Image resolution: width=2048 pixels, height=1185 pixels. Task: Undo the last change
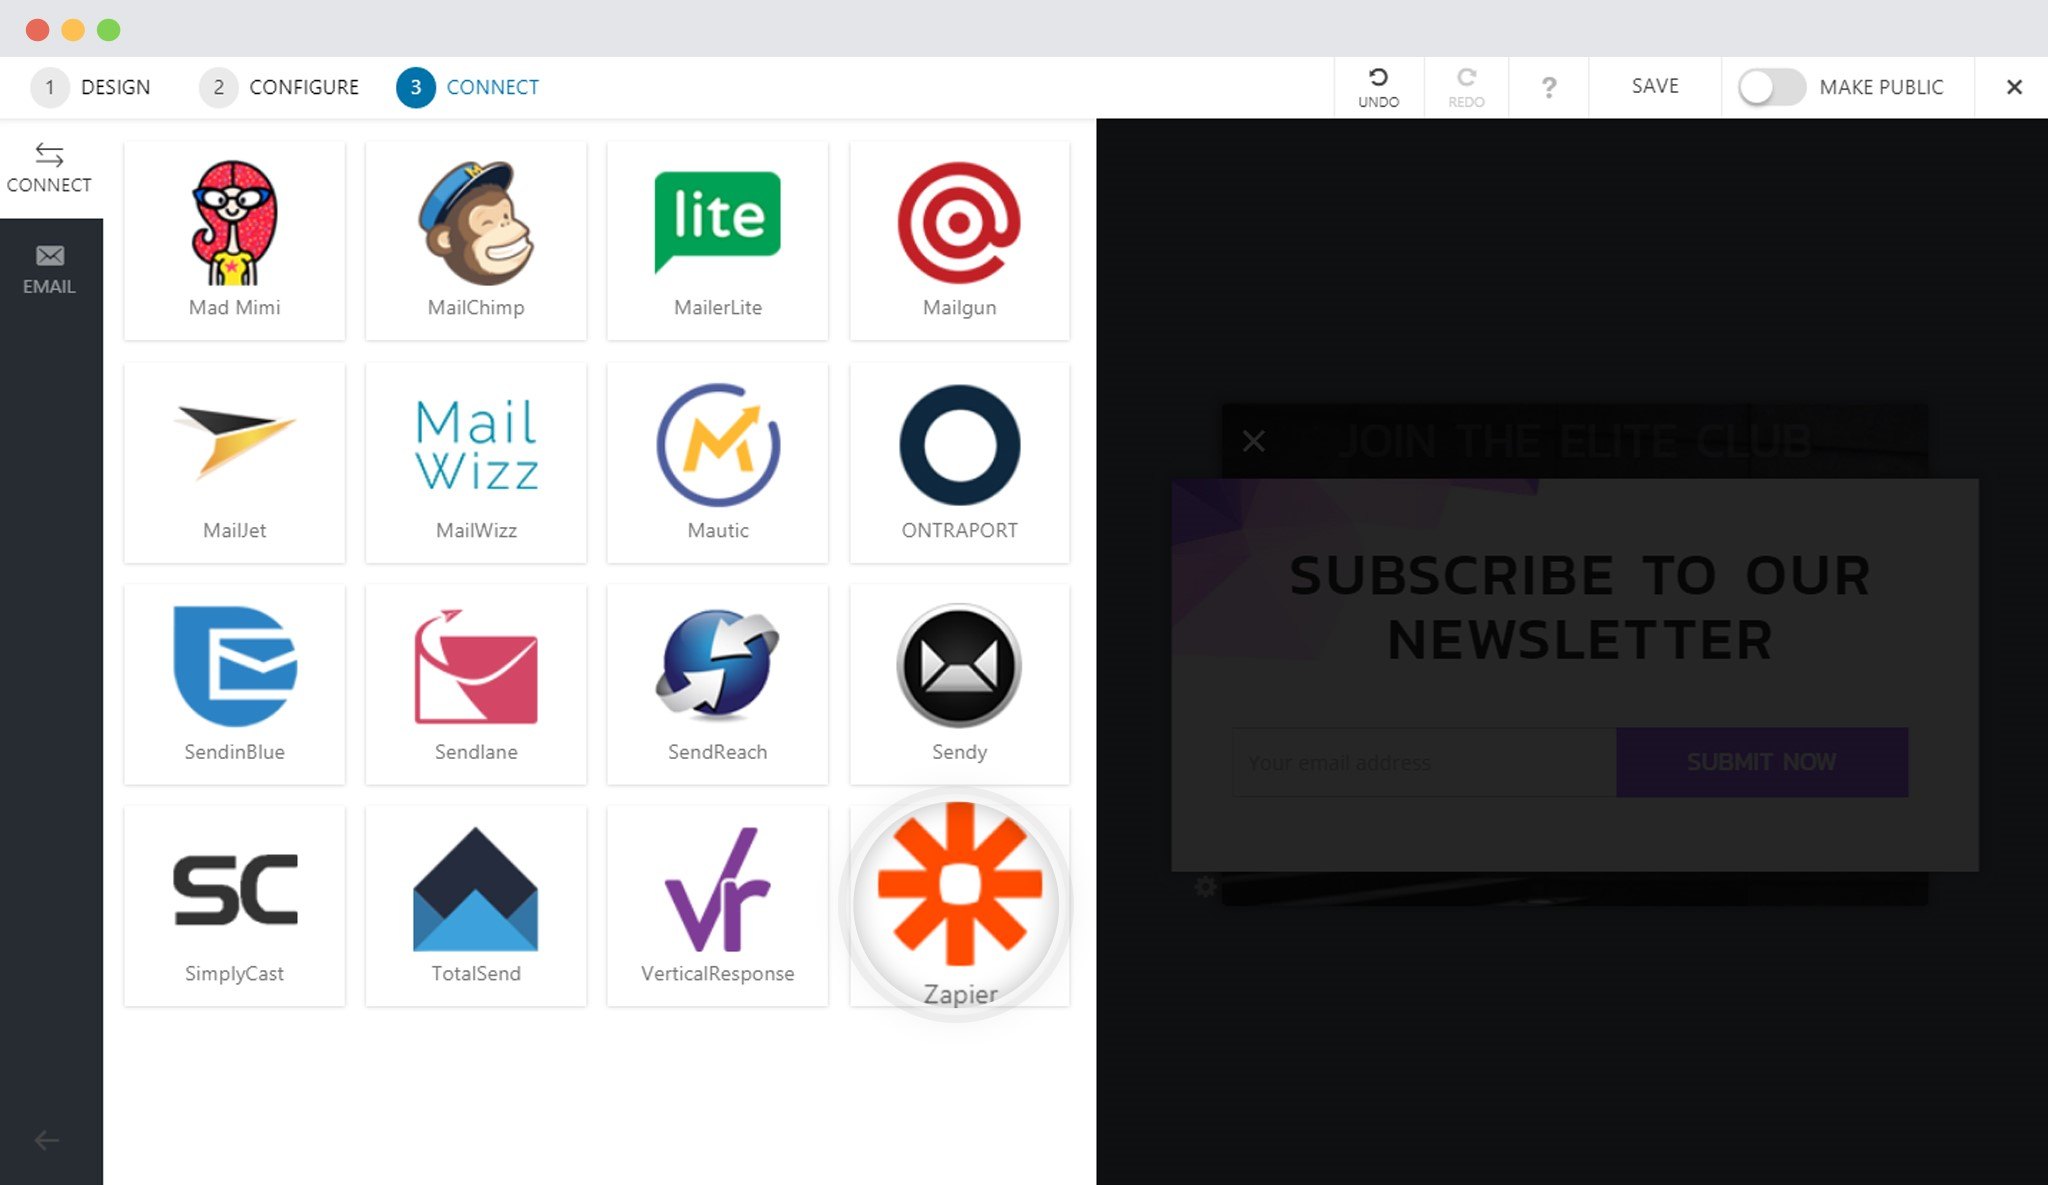(1378, 87)
